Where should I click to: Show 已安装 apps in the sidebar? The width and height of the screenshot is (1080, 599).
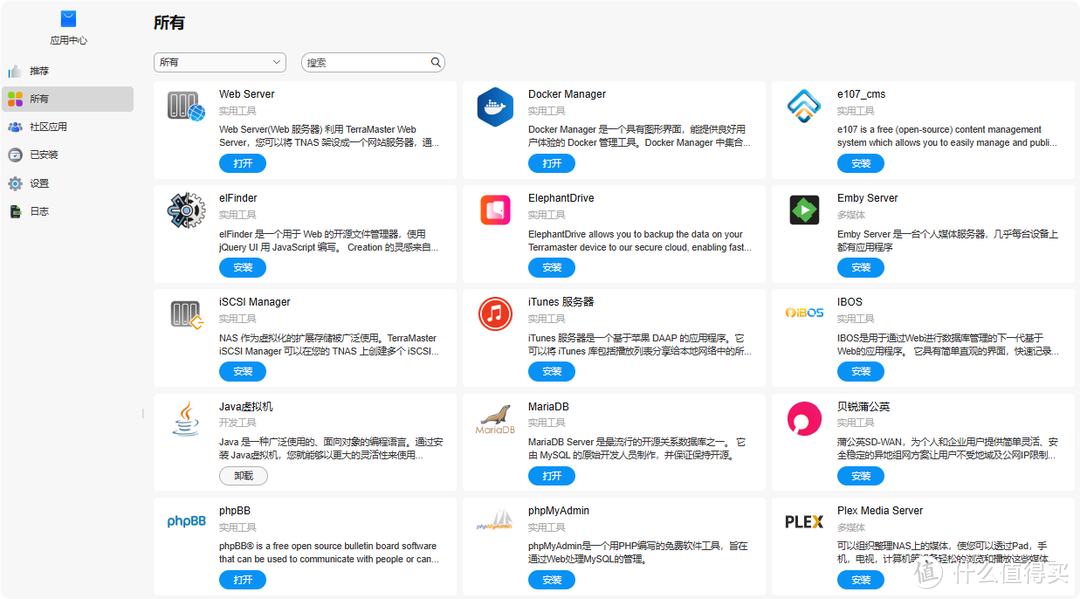[x=68, y=155]
